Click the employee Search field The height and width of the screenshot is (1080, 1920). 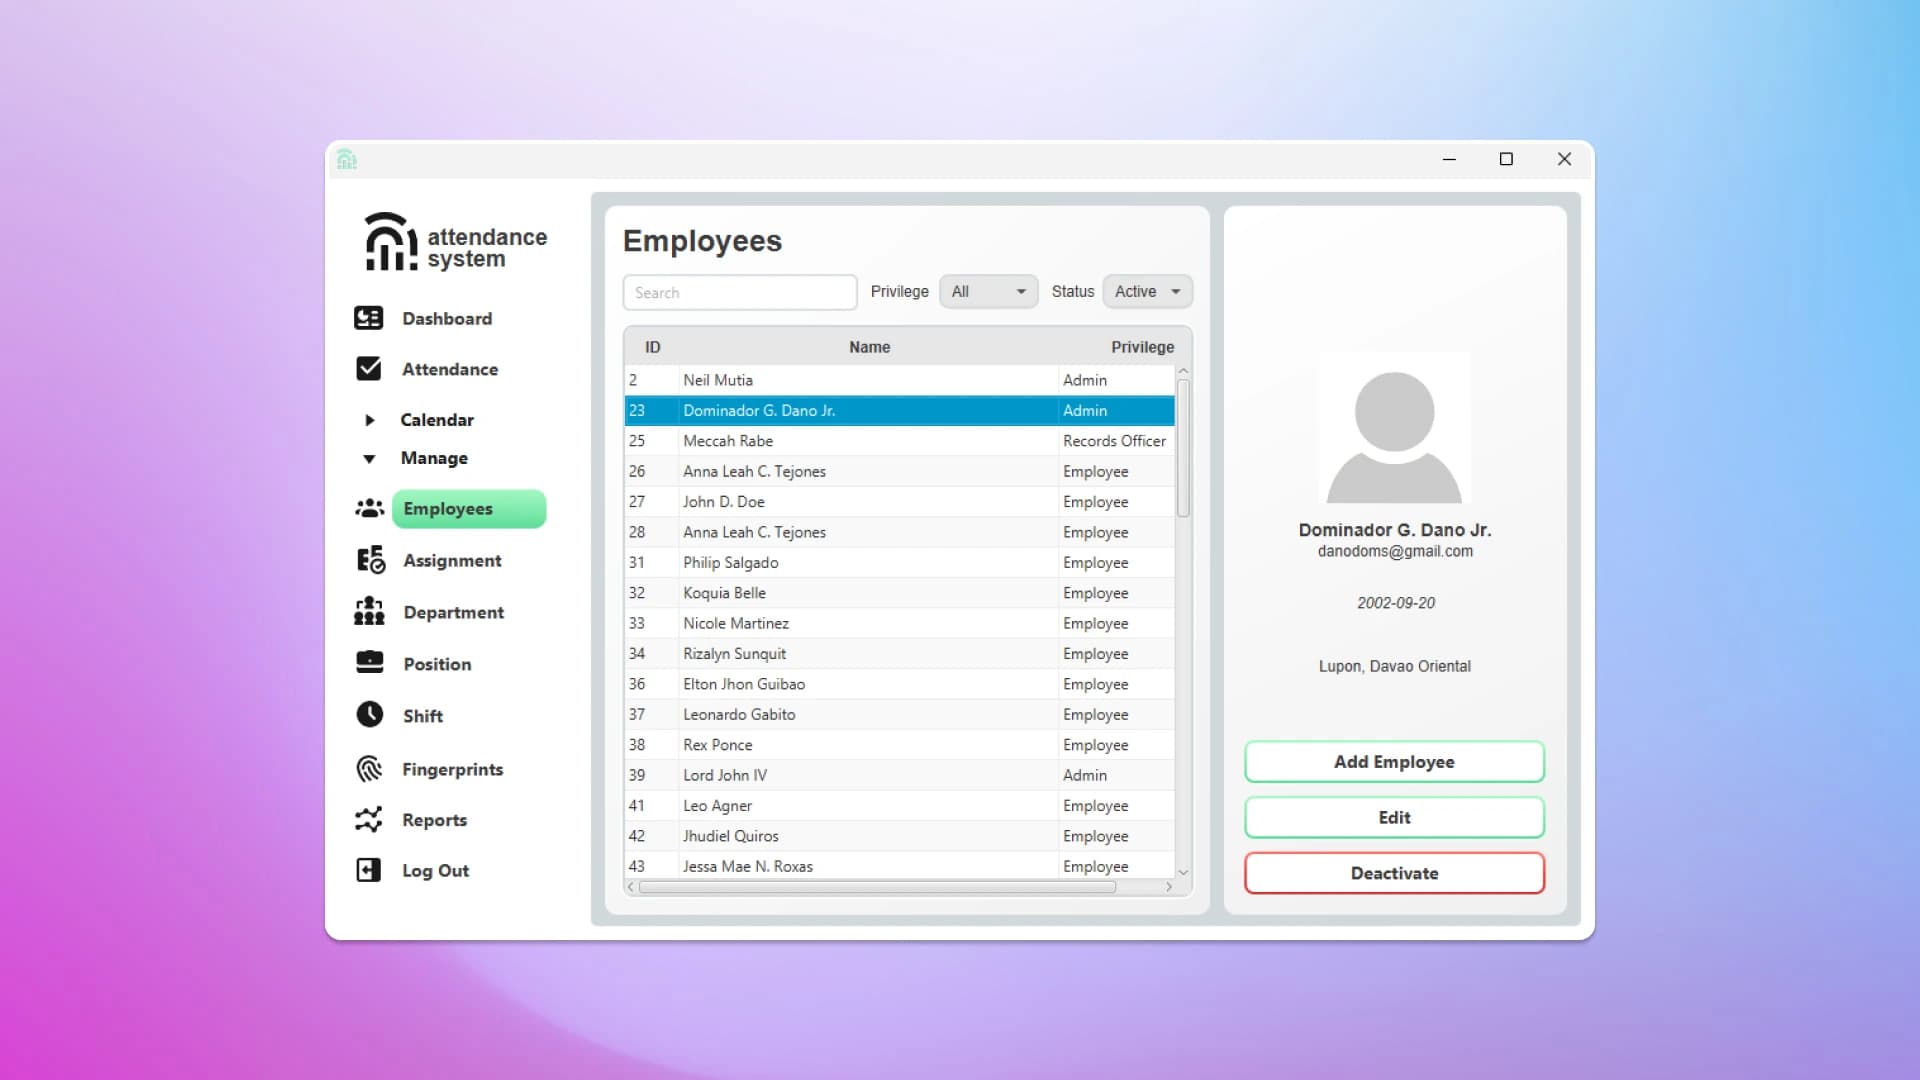coord(739,292)
